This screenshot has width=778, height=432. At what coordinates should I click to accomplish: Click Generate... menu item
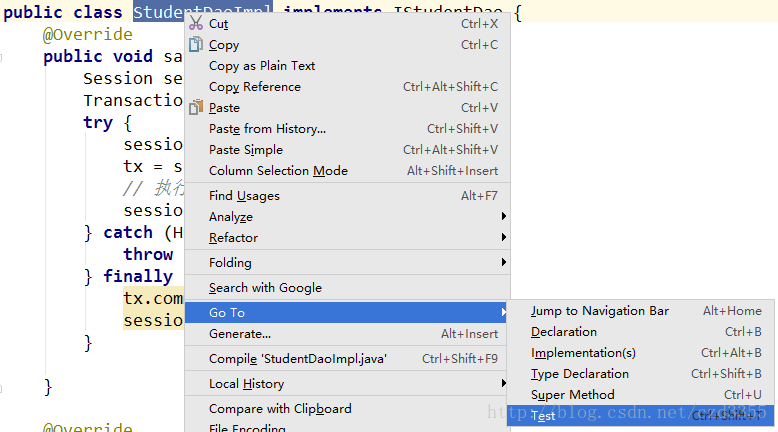(x=240, y=334)
